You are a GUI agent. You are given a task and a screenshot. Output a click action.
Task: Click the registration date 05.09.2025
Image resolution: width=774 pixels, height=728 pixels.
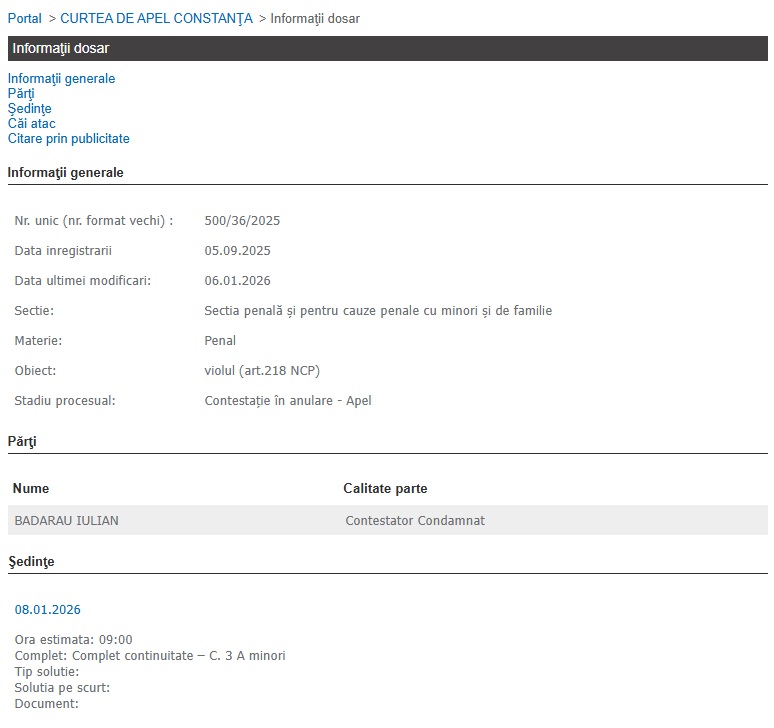tap(237, 251)
